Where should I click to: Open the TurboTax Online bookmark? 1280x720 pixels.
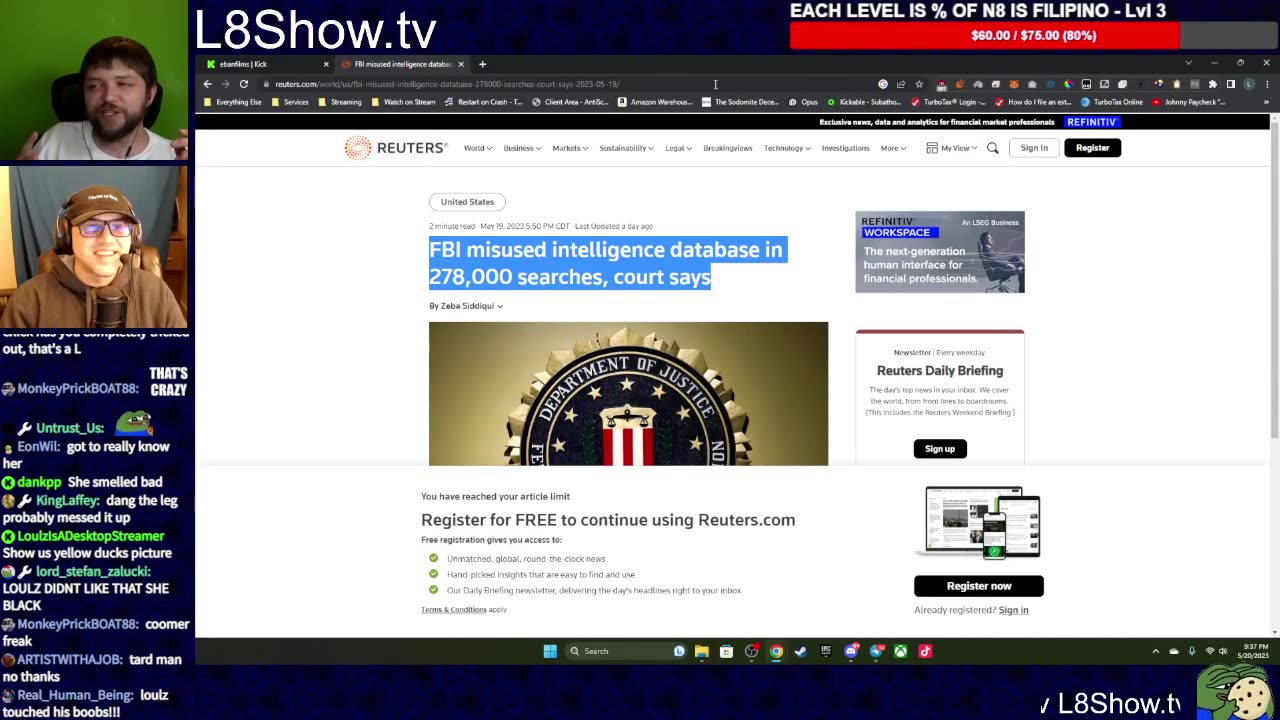(x=1112, y=102)
